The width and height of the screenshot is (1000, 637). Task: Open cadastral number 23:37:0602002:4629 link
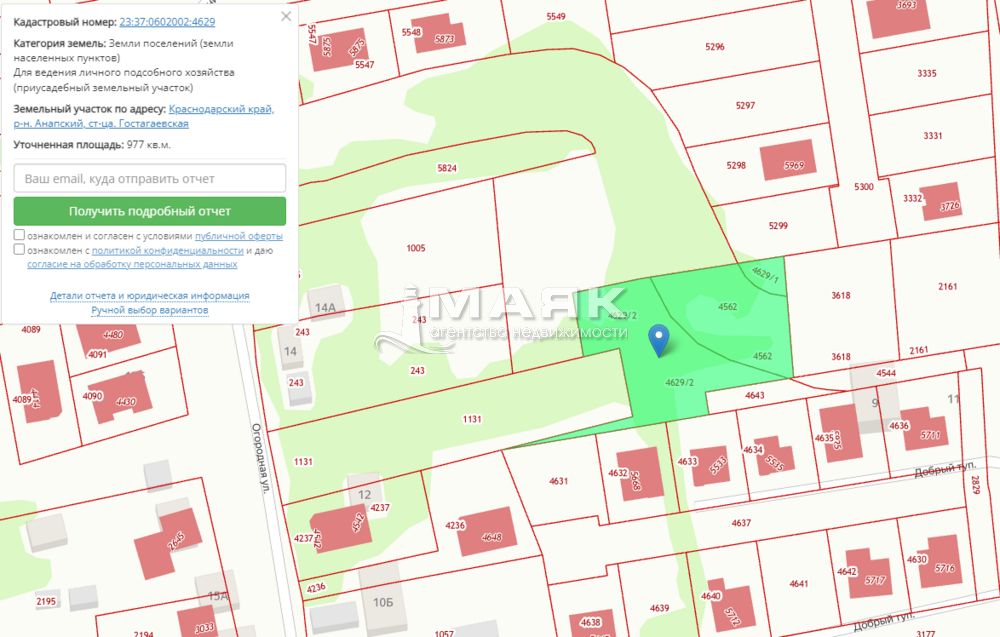tap(166, 21)
